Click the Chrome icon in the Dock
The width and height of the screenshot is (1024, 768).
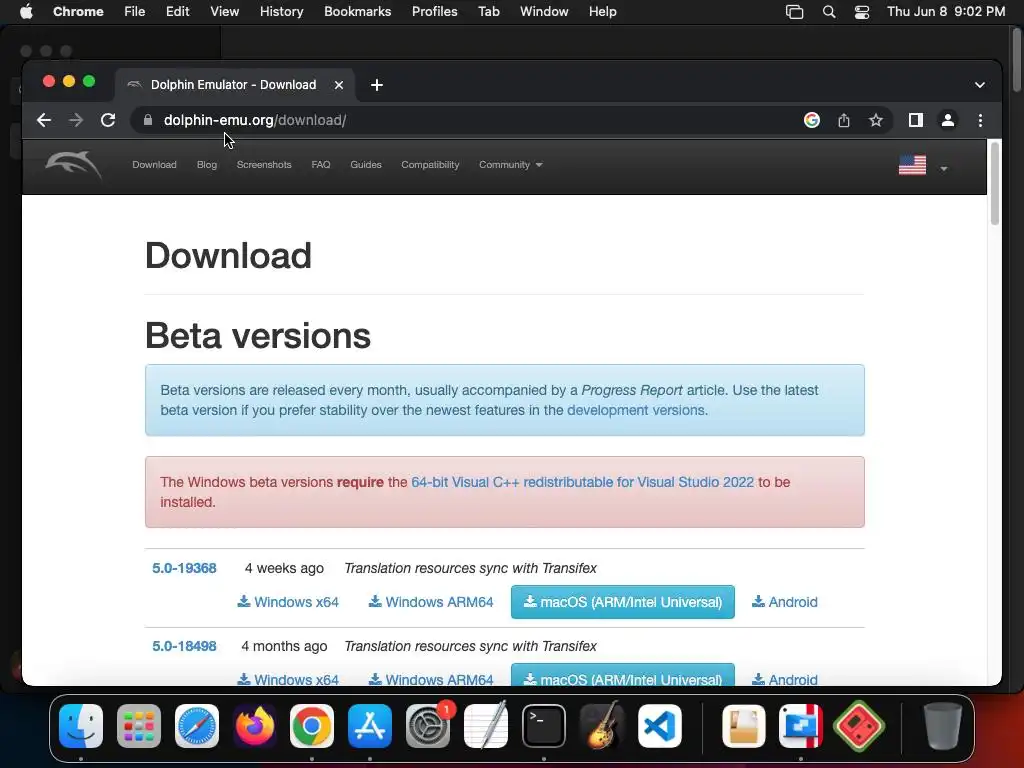312,726
